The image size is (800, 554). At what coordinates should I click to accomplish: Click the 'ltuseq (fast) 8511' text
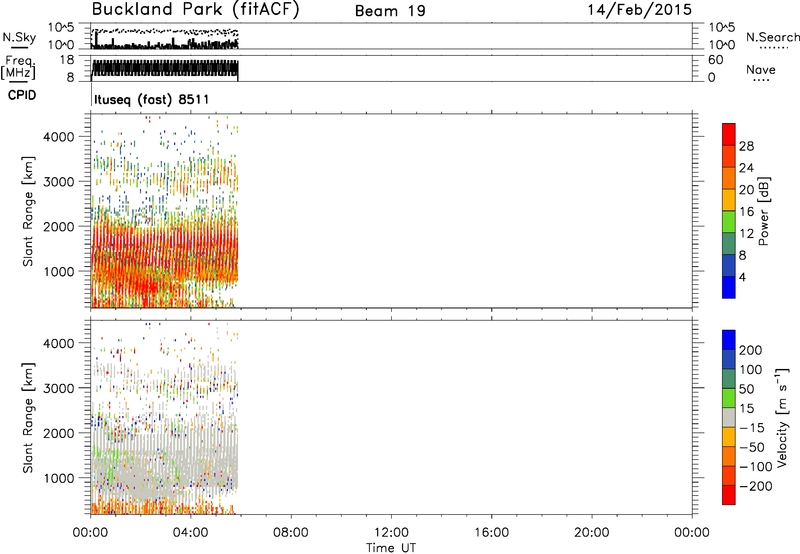(152, 99)
